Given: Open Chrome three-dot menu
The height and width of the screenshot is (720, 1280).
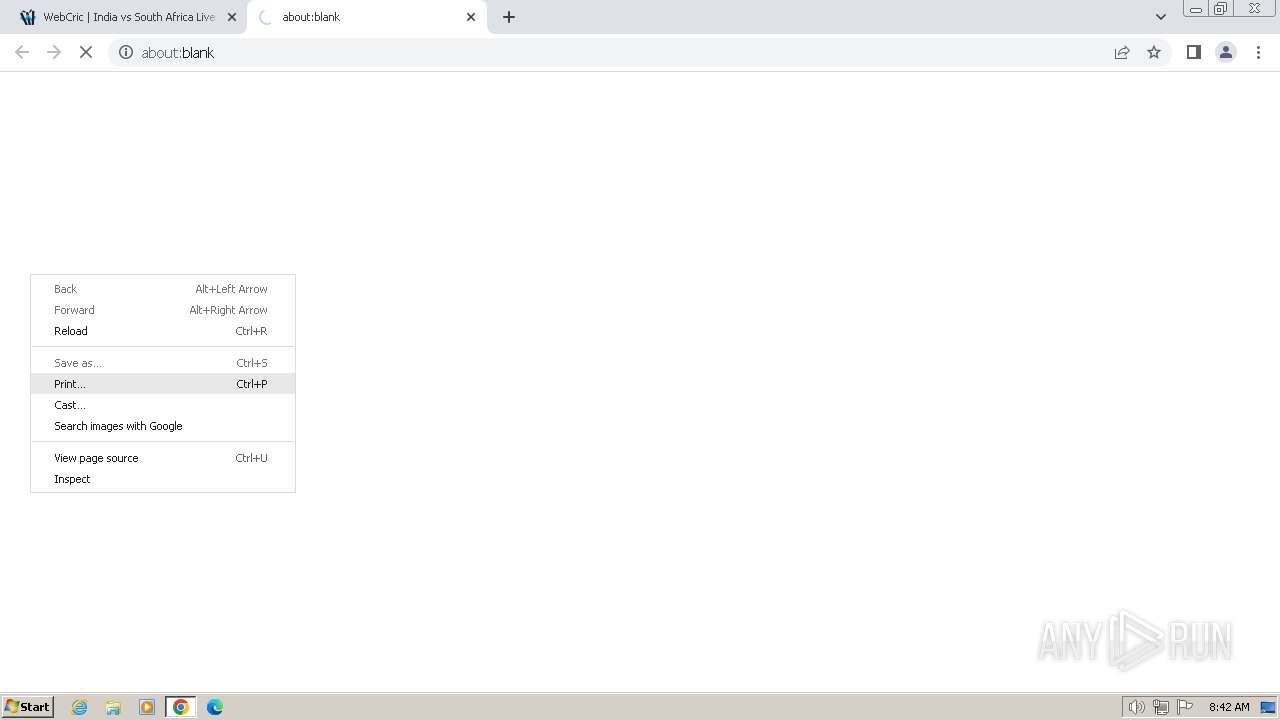Looking at the screenshot, I should 1258,52.
